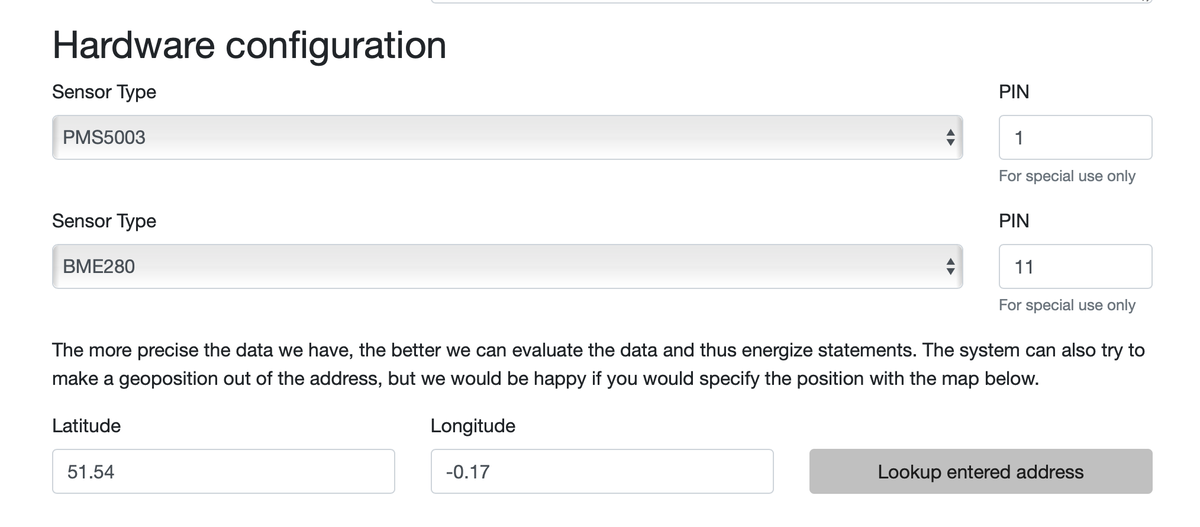Click the special use hint under PIN 11

pos(1067,305)
